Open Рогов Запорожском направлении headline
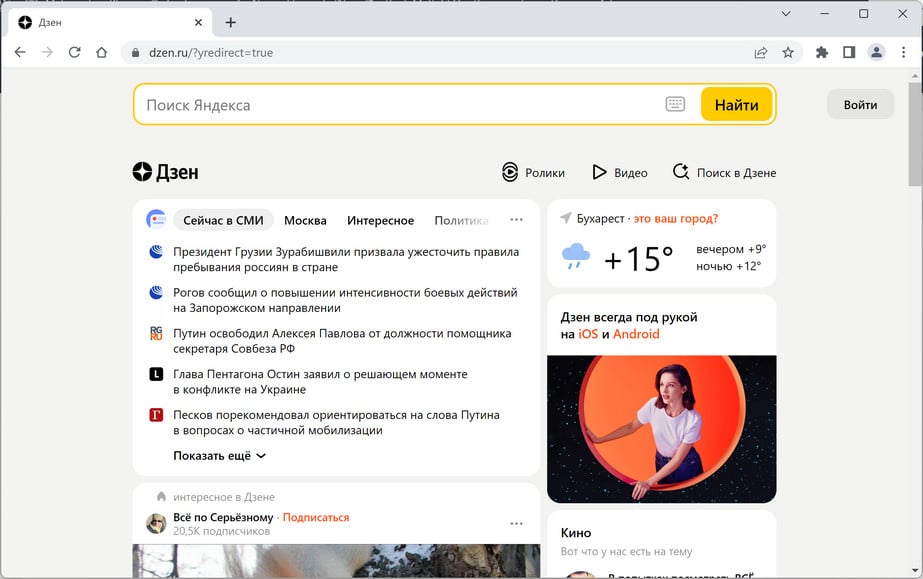The image size is (923, 579). [345, 300]
